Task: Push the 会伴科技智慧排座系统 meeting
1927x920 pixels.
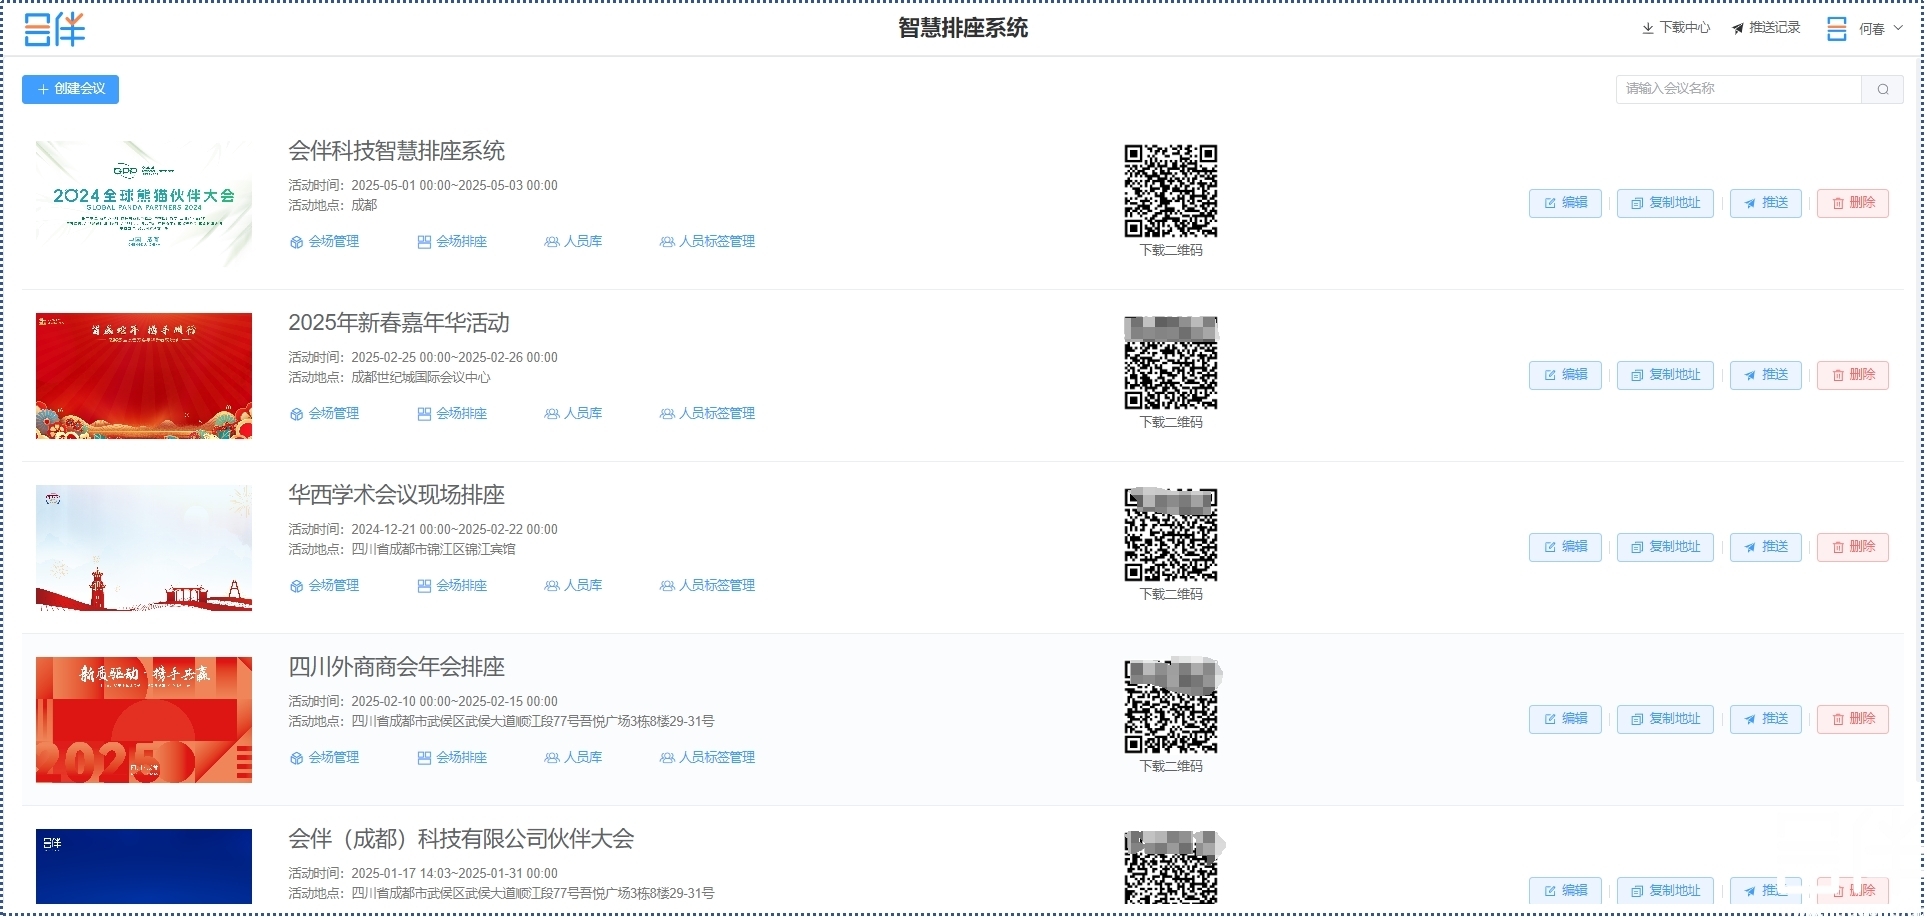Action: (x=1766, y=203)
